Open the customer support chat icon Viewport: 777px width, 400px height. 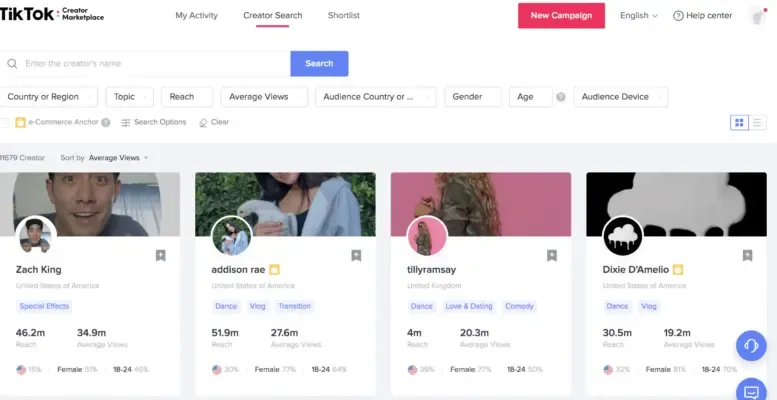pyautogui.click(x=751, y=345)
